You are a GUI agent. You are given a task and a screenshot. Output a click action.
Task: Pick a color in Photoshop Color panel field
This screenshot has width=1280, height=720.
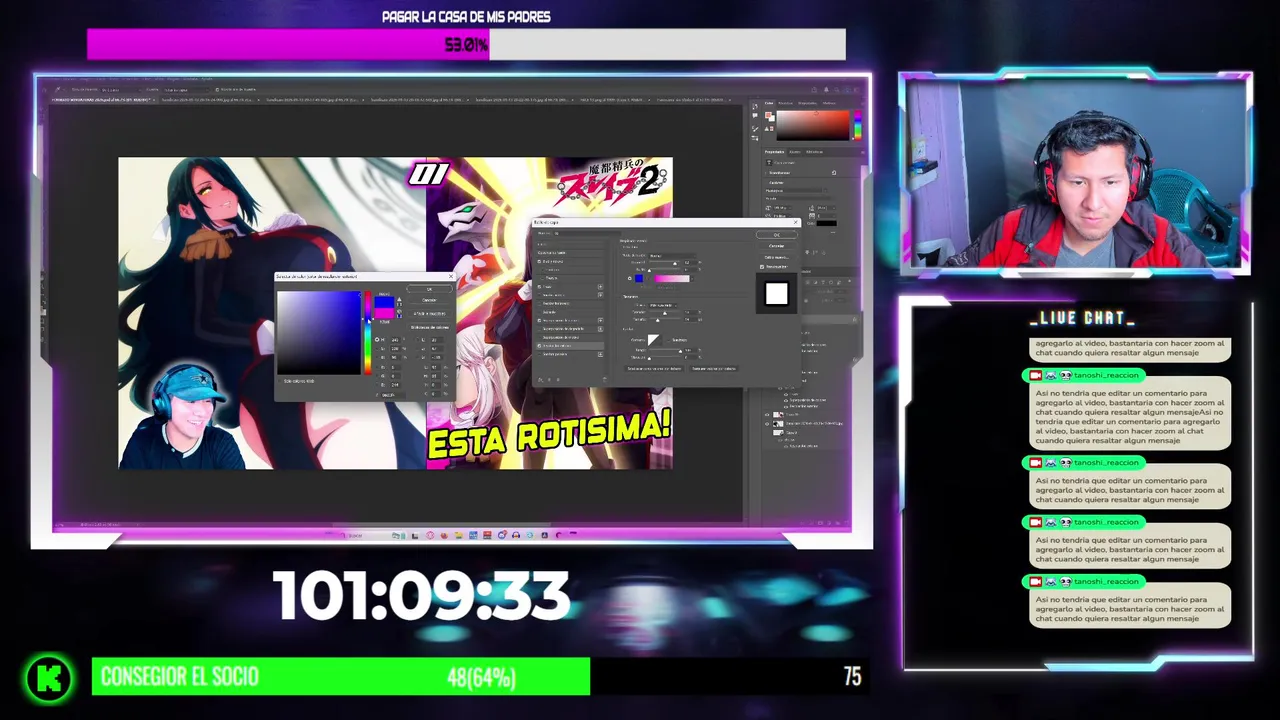click(x=812, y=123)
